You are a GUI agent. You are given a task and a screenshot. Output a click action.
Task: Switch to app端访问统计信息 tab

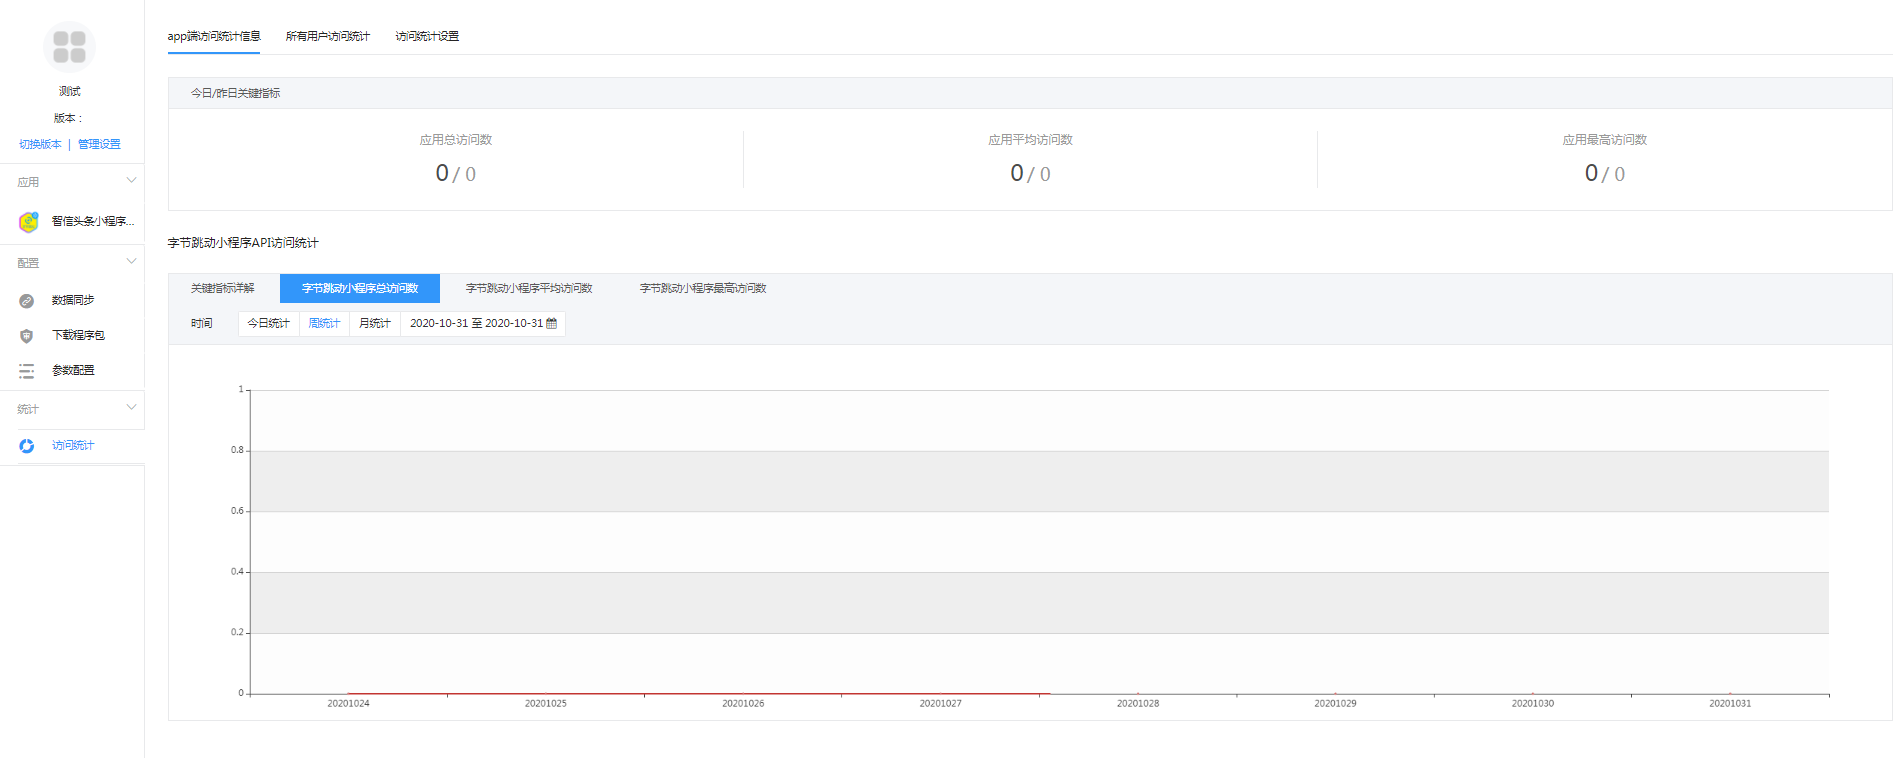(x=214, y=36)
